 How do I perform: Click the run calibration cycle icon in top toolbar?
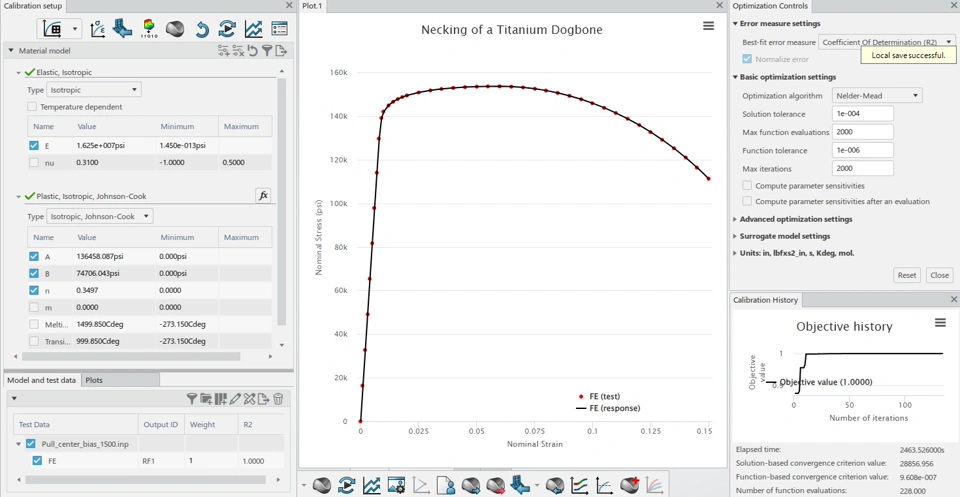tap(227, 29)
